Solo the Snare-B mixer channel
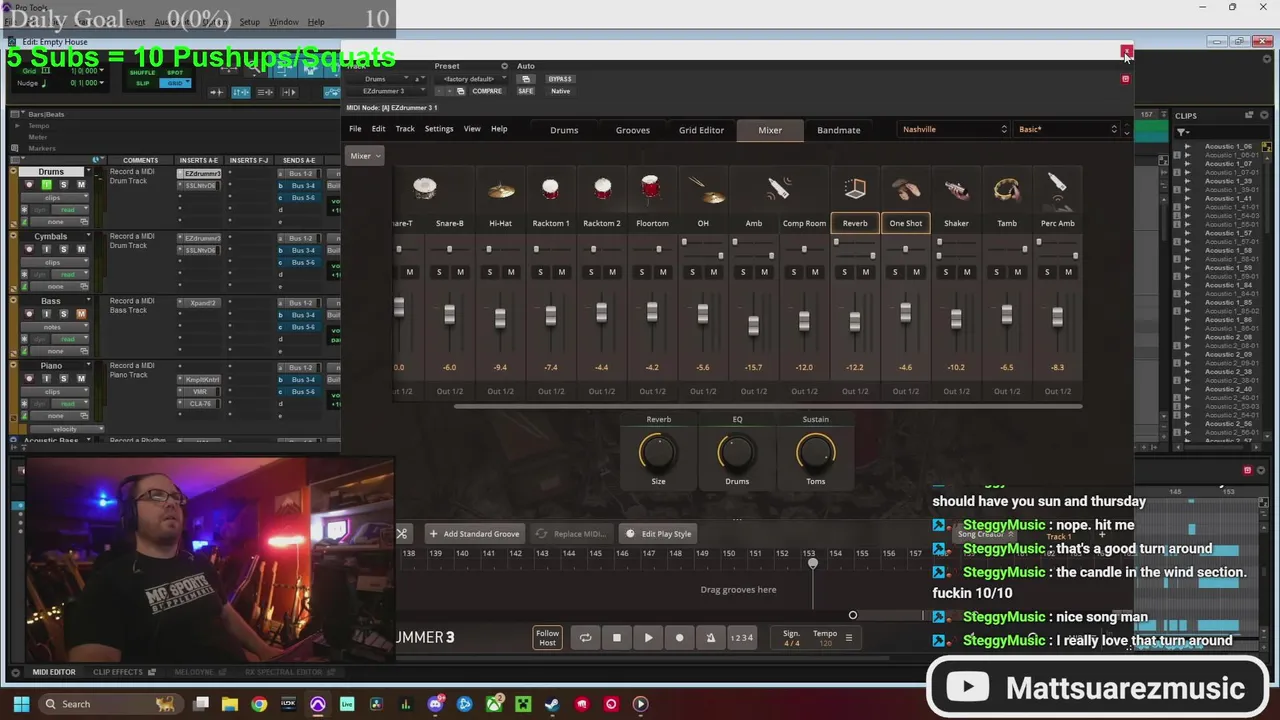The width and height of the screenshot is (1280, 720). click(x=439, y=272)
